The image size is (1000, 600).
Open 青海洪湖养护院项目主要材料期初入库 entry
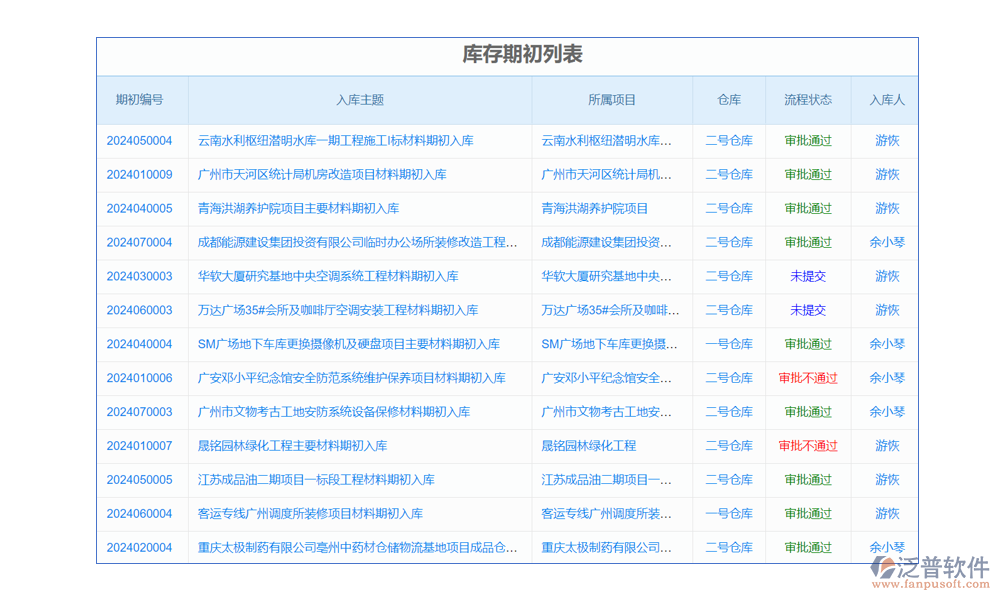pyautogui.click(x=298, y=209)
